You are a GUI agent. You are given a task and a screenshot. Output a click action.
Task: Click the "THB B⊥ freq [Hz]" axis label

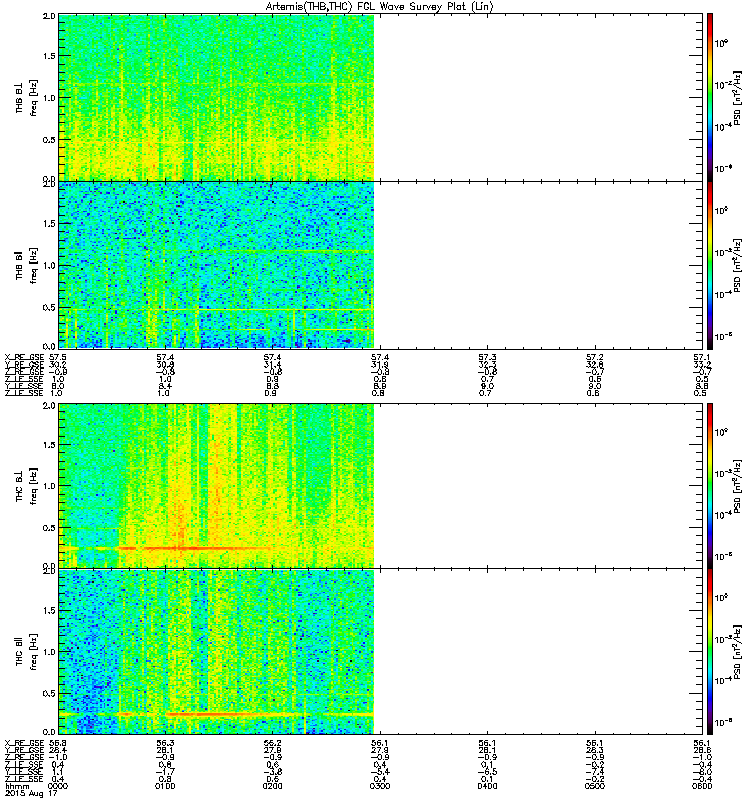click(x=26, y=97)
